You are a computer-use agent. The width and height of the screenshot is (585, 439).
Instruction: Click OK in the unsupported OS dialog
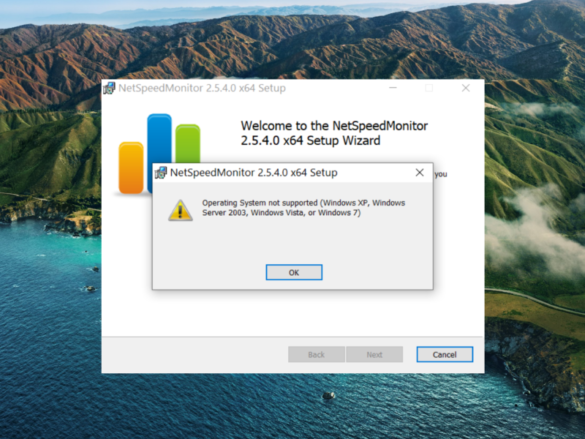[x=294, y=272]
